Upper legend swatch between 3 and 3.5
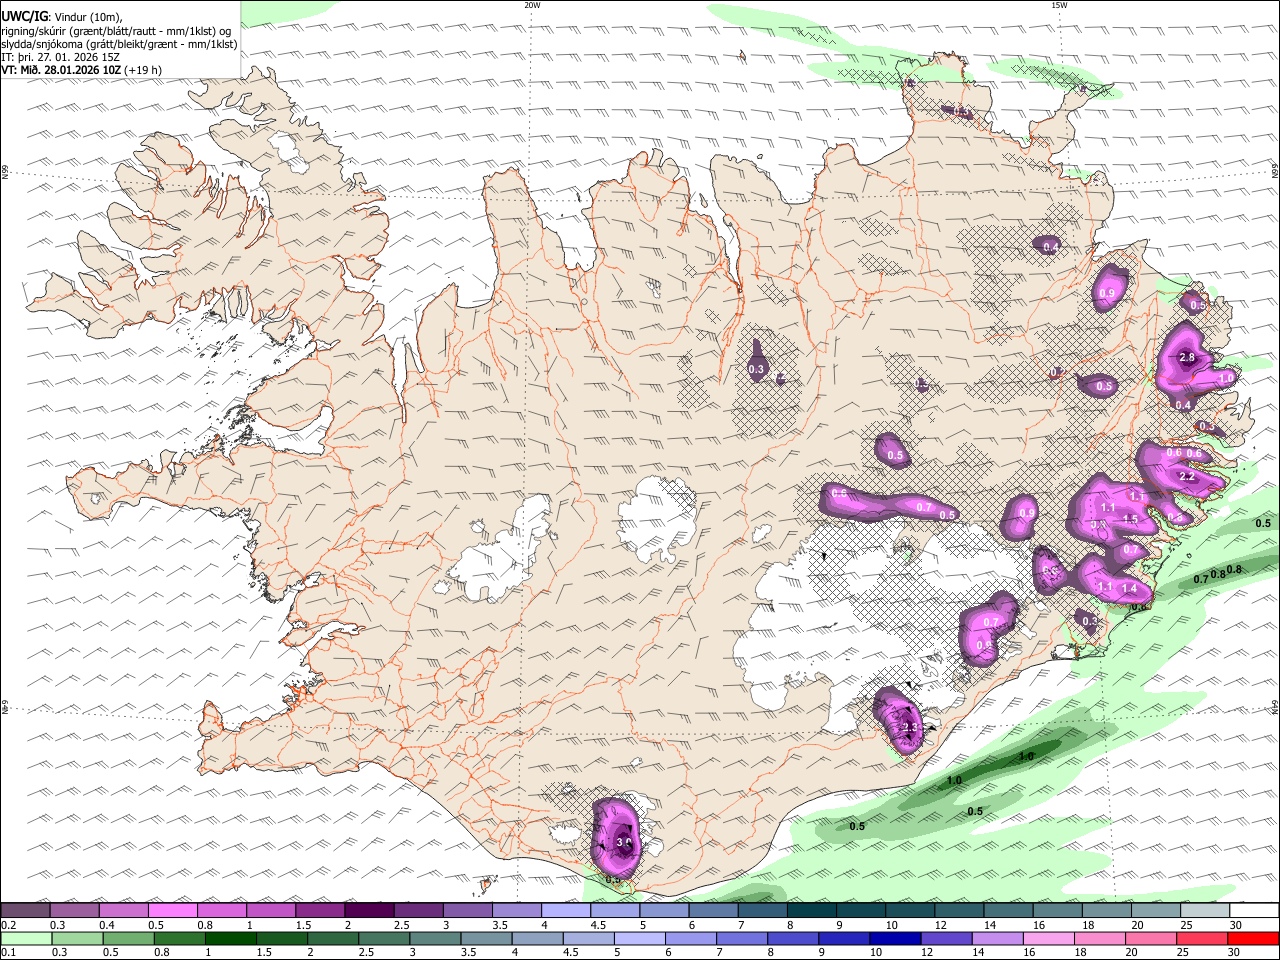 pyautogui.click(x=466, y=911)
